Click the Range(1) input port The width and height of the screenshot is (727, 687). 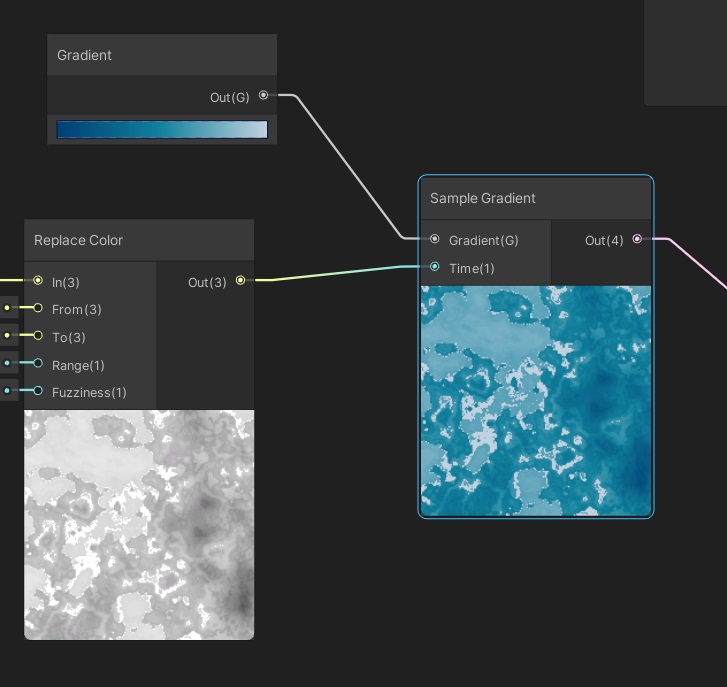pyautogui.click(x=38, y=364)
